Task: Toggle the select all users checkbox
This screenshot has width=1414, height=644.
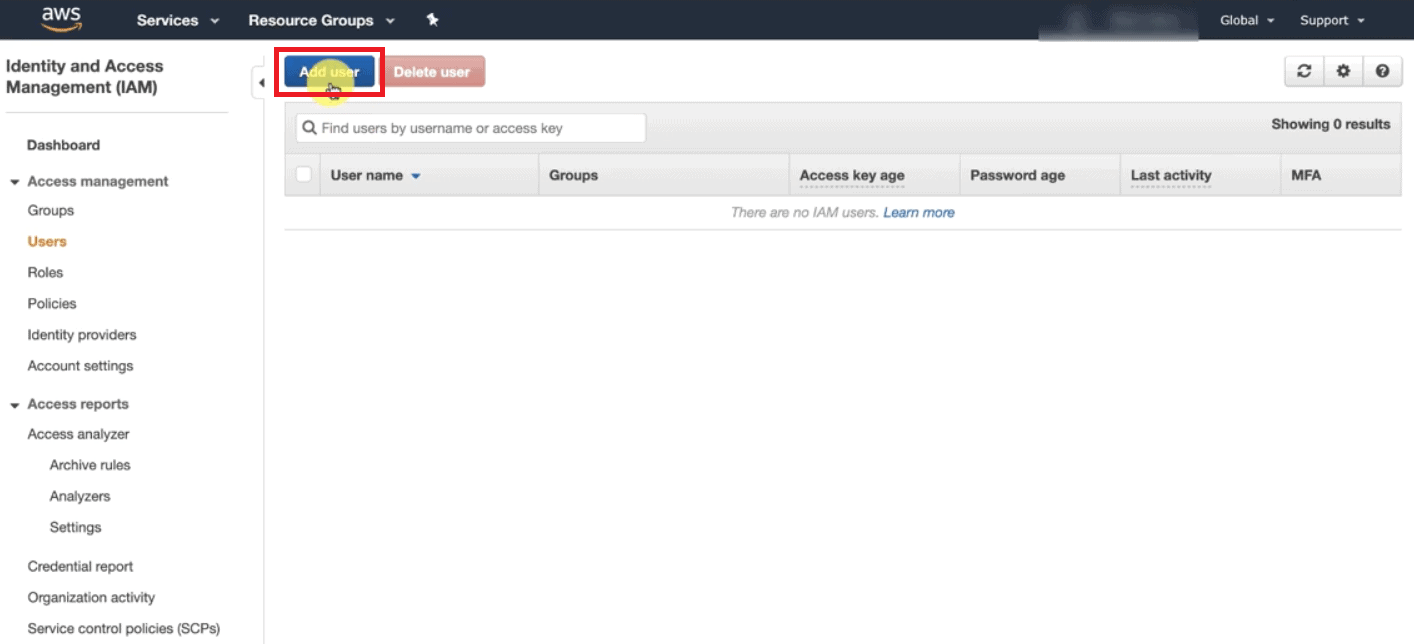Action: pos(304,175)
